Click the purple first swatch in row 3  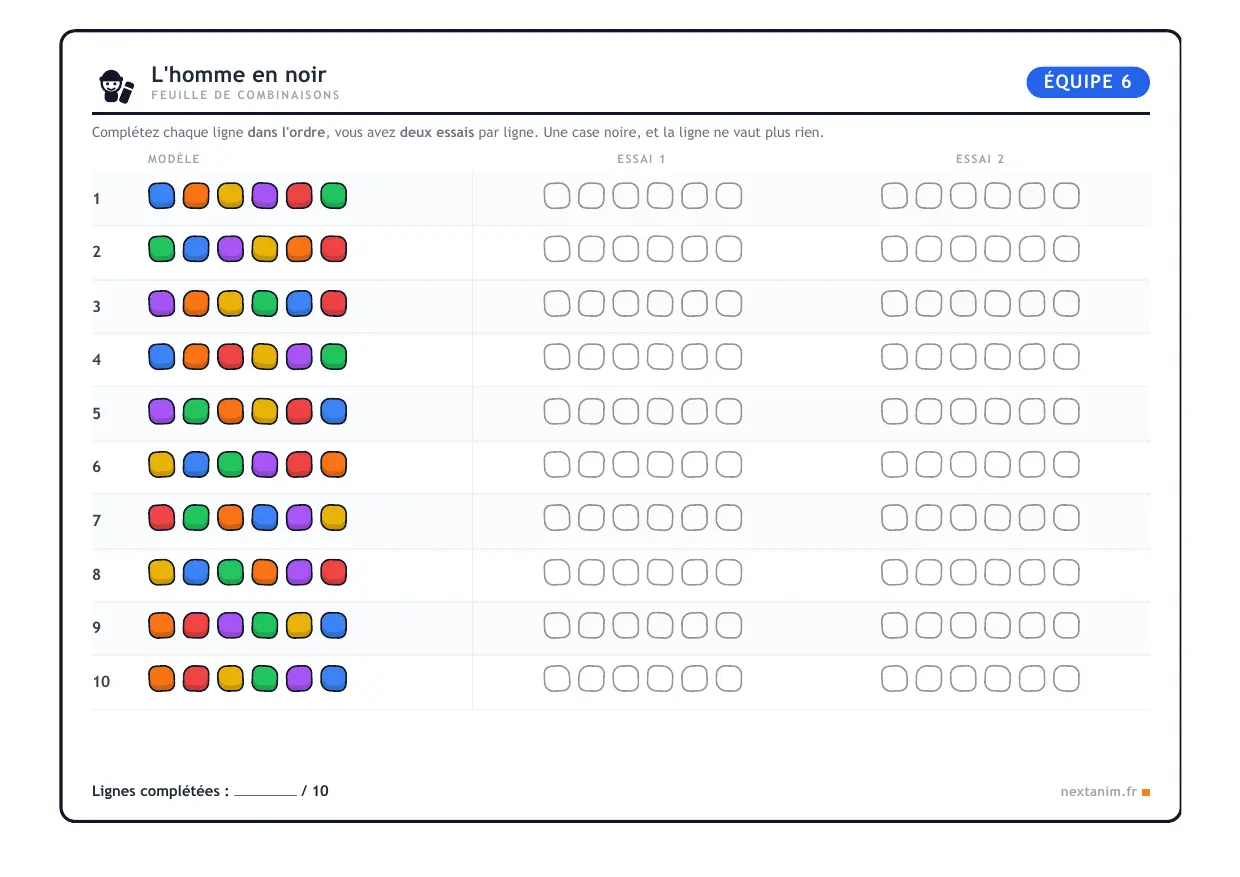pyautogui.click(x=162, y=303)
